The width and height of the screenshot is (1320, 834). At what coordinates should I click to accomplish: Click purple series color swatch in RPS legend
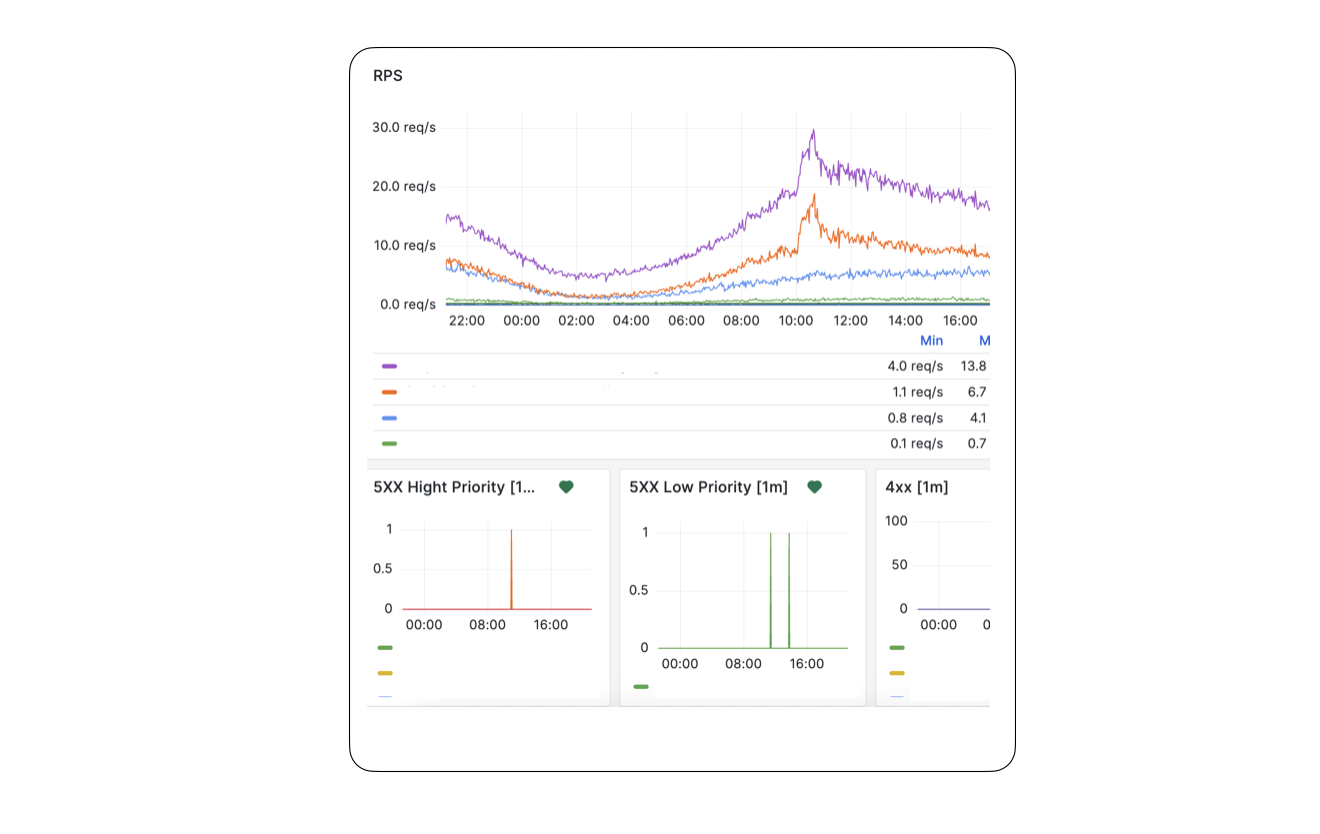(x=389, y=367)
